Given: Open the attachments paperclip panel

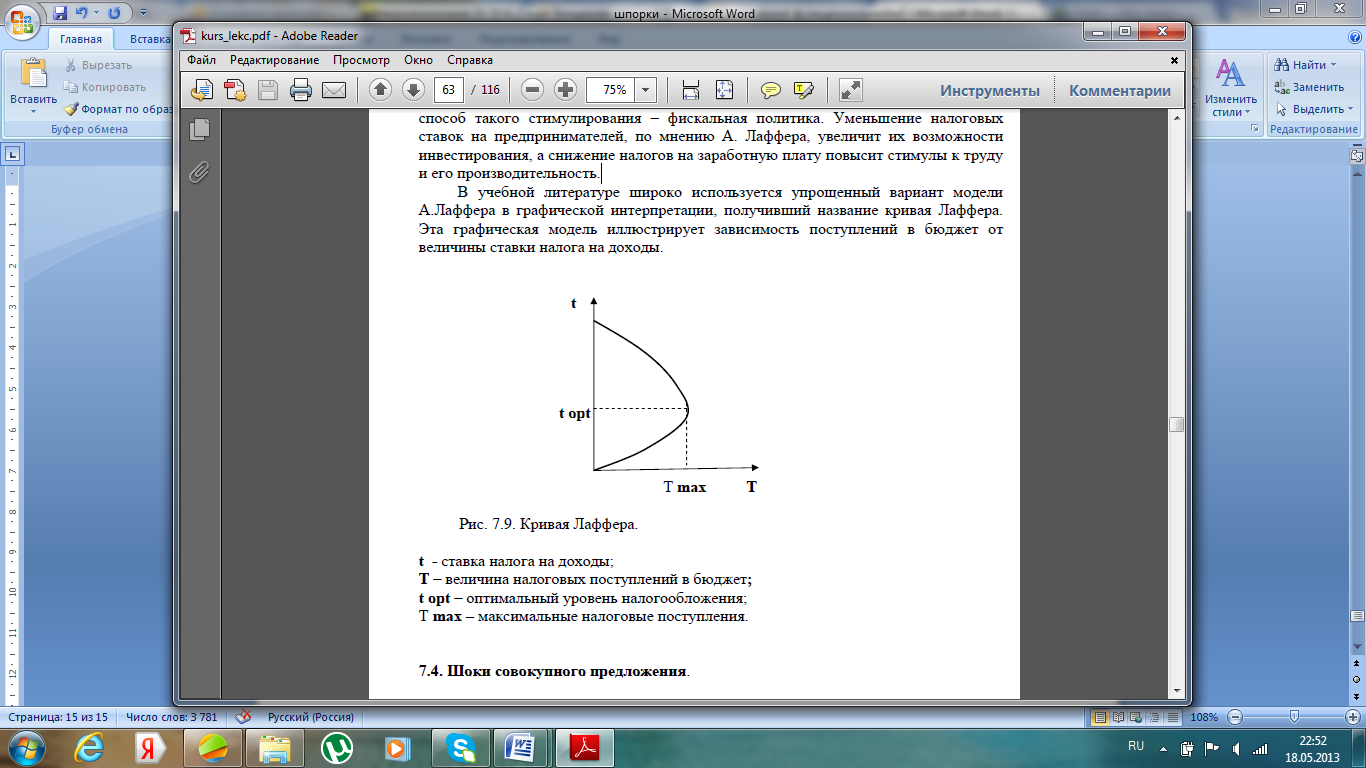Looking at the screenshot, I should (199, 172).
